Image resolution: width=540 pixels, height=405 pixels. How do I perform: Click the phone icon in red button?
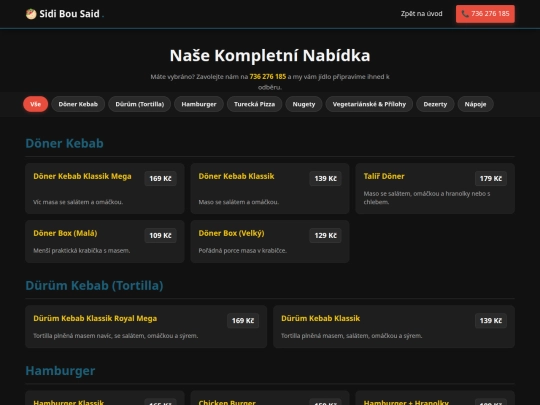click(465, 14)
